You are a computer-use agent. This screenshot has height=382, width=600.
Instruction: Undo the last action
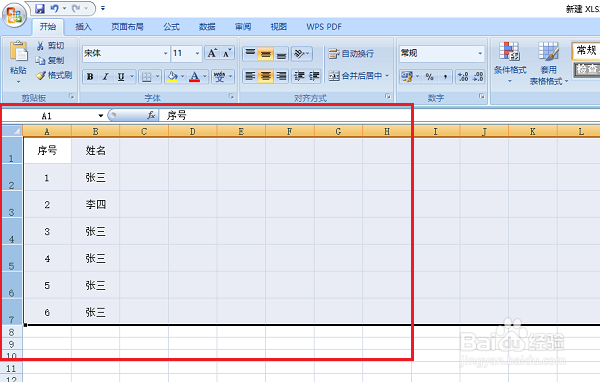coord(55,8)
